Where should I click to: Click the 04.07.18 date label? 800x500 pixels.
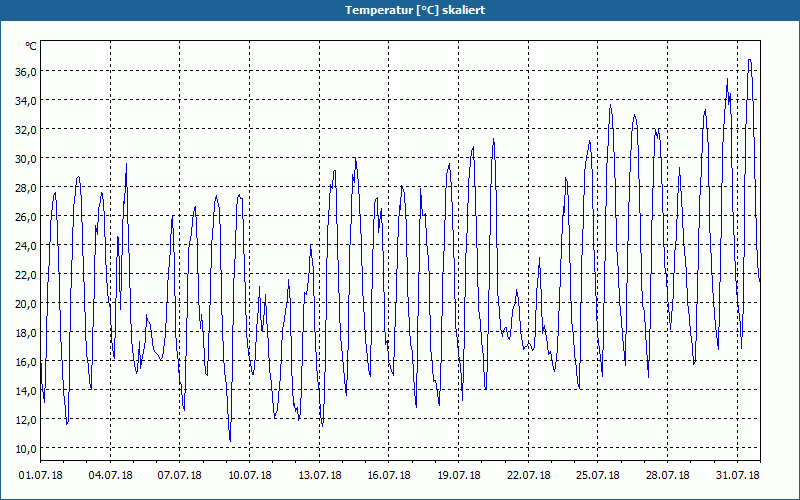point(110,476)
